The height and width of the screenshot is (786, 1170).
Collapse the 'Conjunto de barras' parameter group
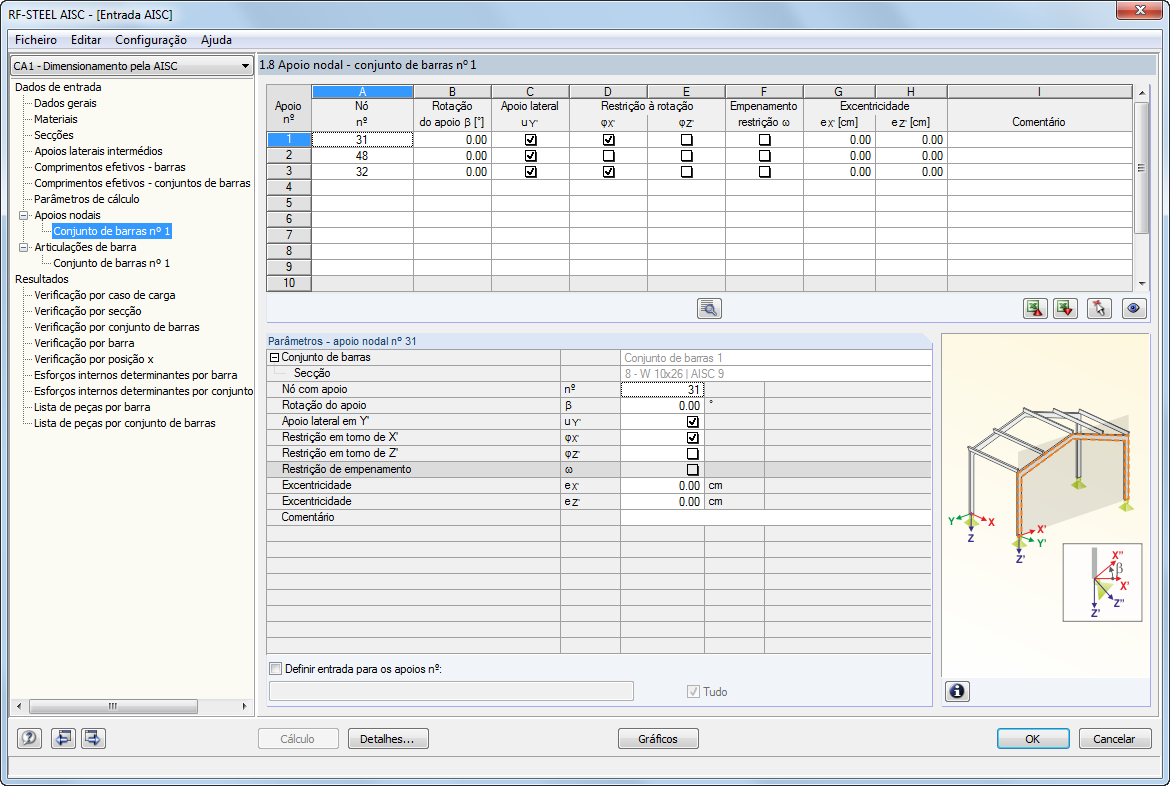[x=274, y=358]
